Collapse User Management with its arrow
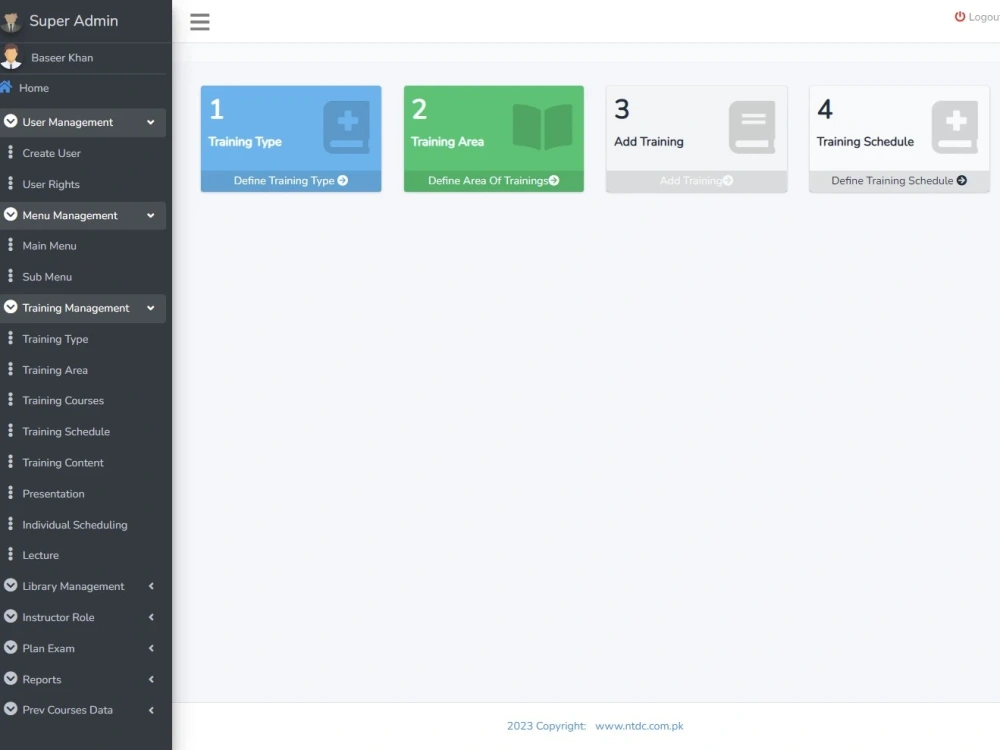The width and height of the screenshot is (1000, 750). click(x=151, y=122)
